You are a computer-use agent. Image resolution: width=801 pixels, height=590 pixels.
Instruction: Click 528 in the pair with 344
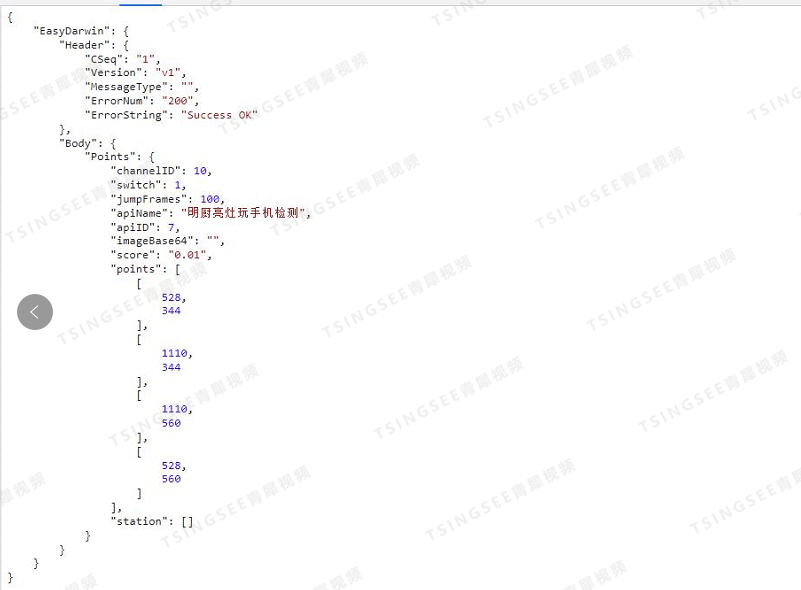[171, 297]
